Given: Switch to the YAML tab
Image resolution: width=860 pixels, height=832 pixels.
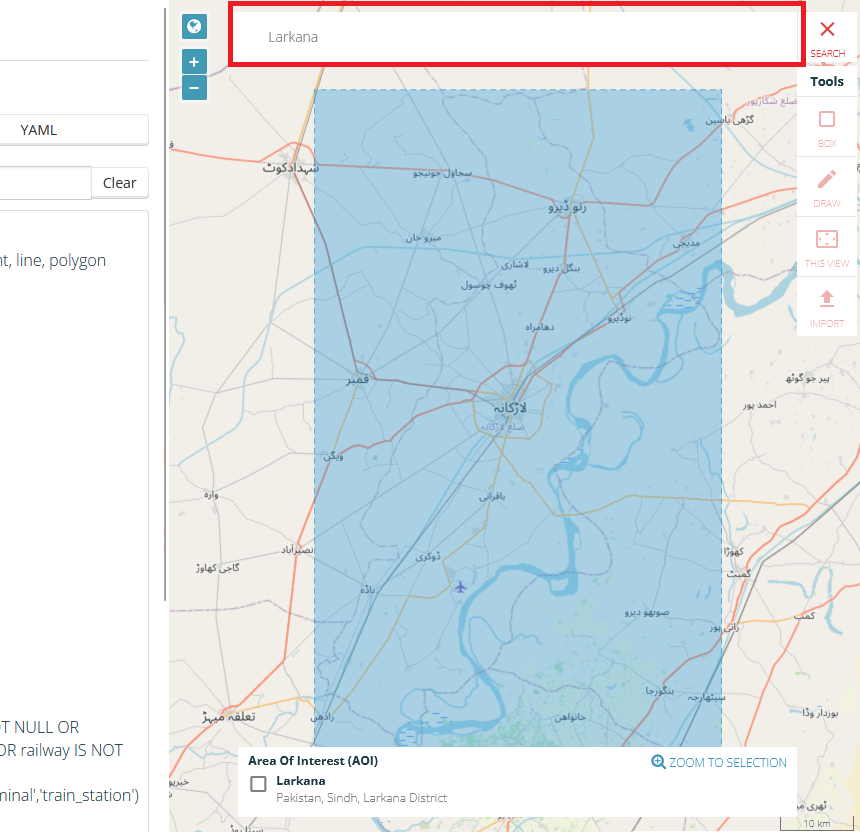Looking at the screenshot, I should tap(40, 130).
